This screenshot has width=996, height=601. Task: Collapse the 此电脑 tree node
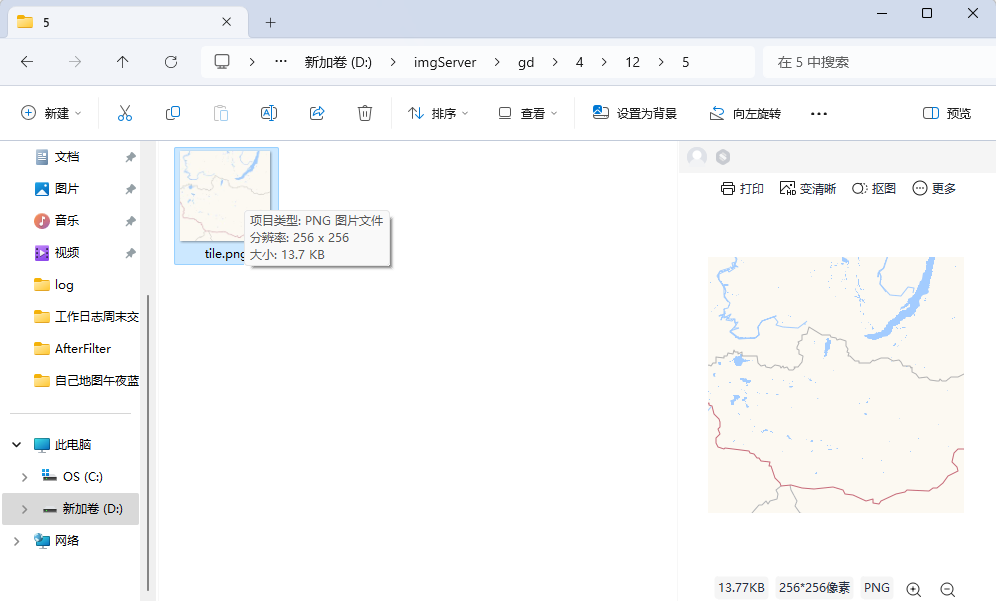click(16, 445)
